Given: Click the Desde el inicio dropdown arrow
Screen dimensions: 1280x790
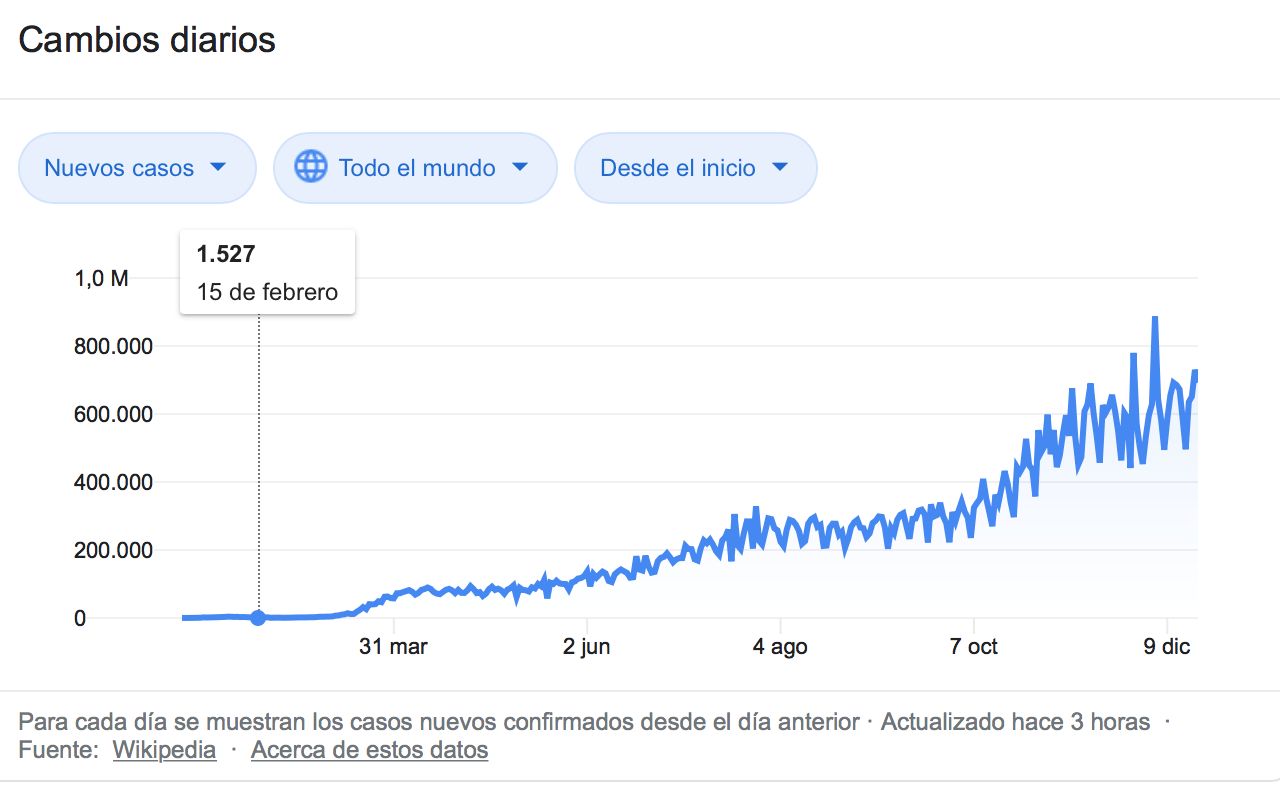Looking at the screenshot, I should pyautogui.click(x=780, y=168).
